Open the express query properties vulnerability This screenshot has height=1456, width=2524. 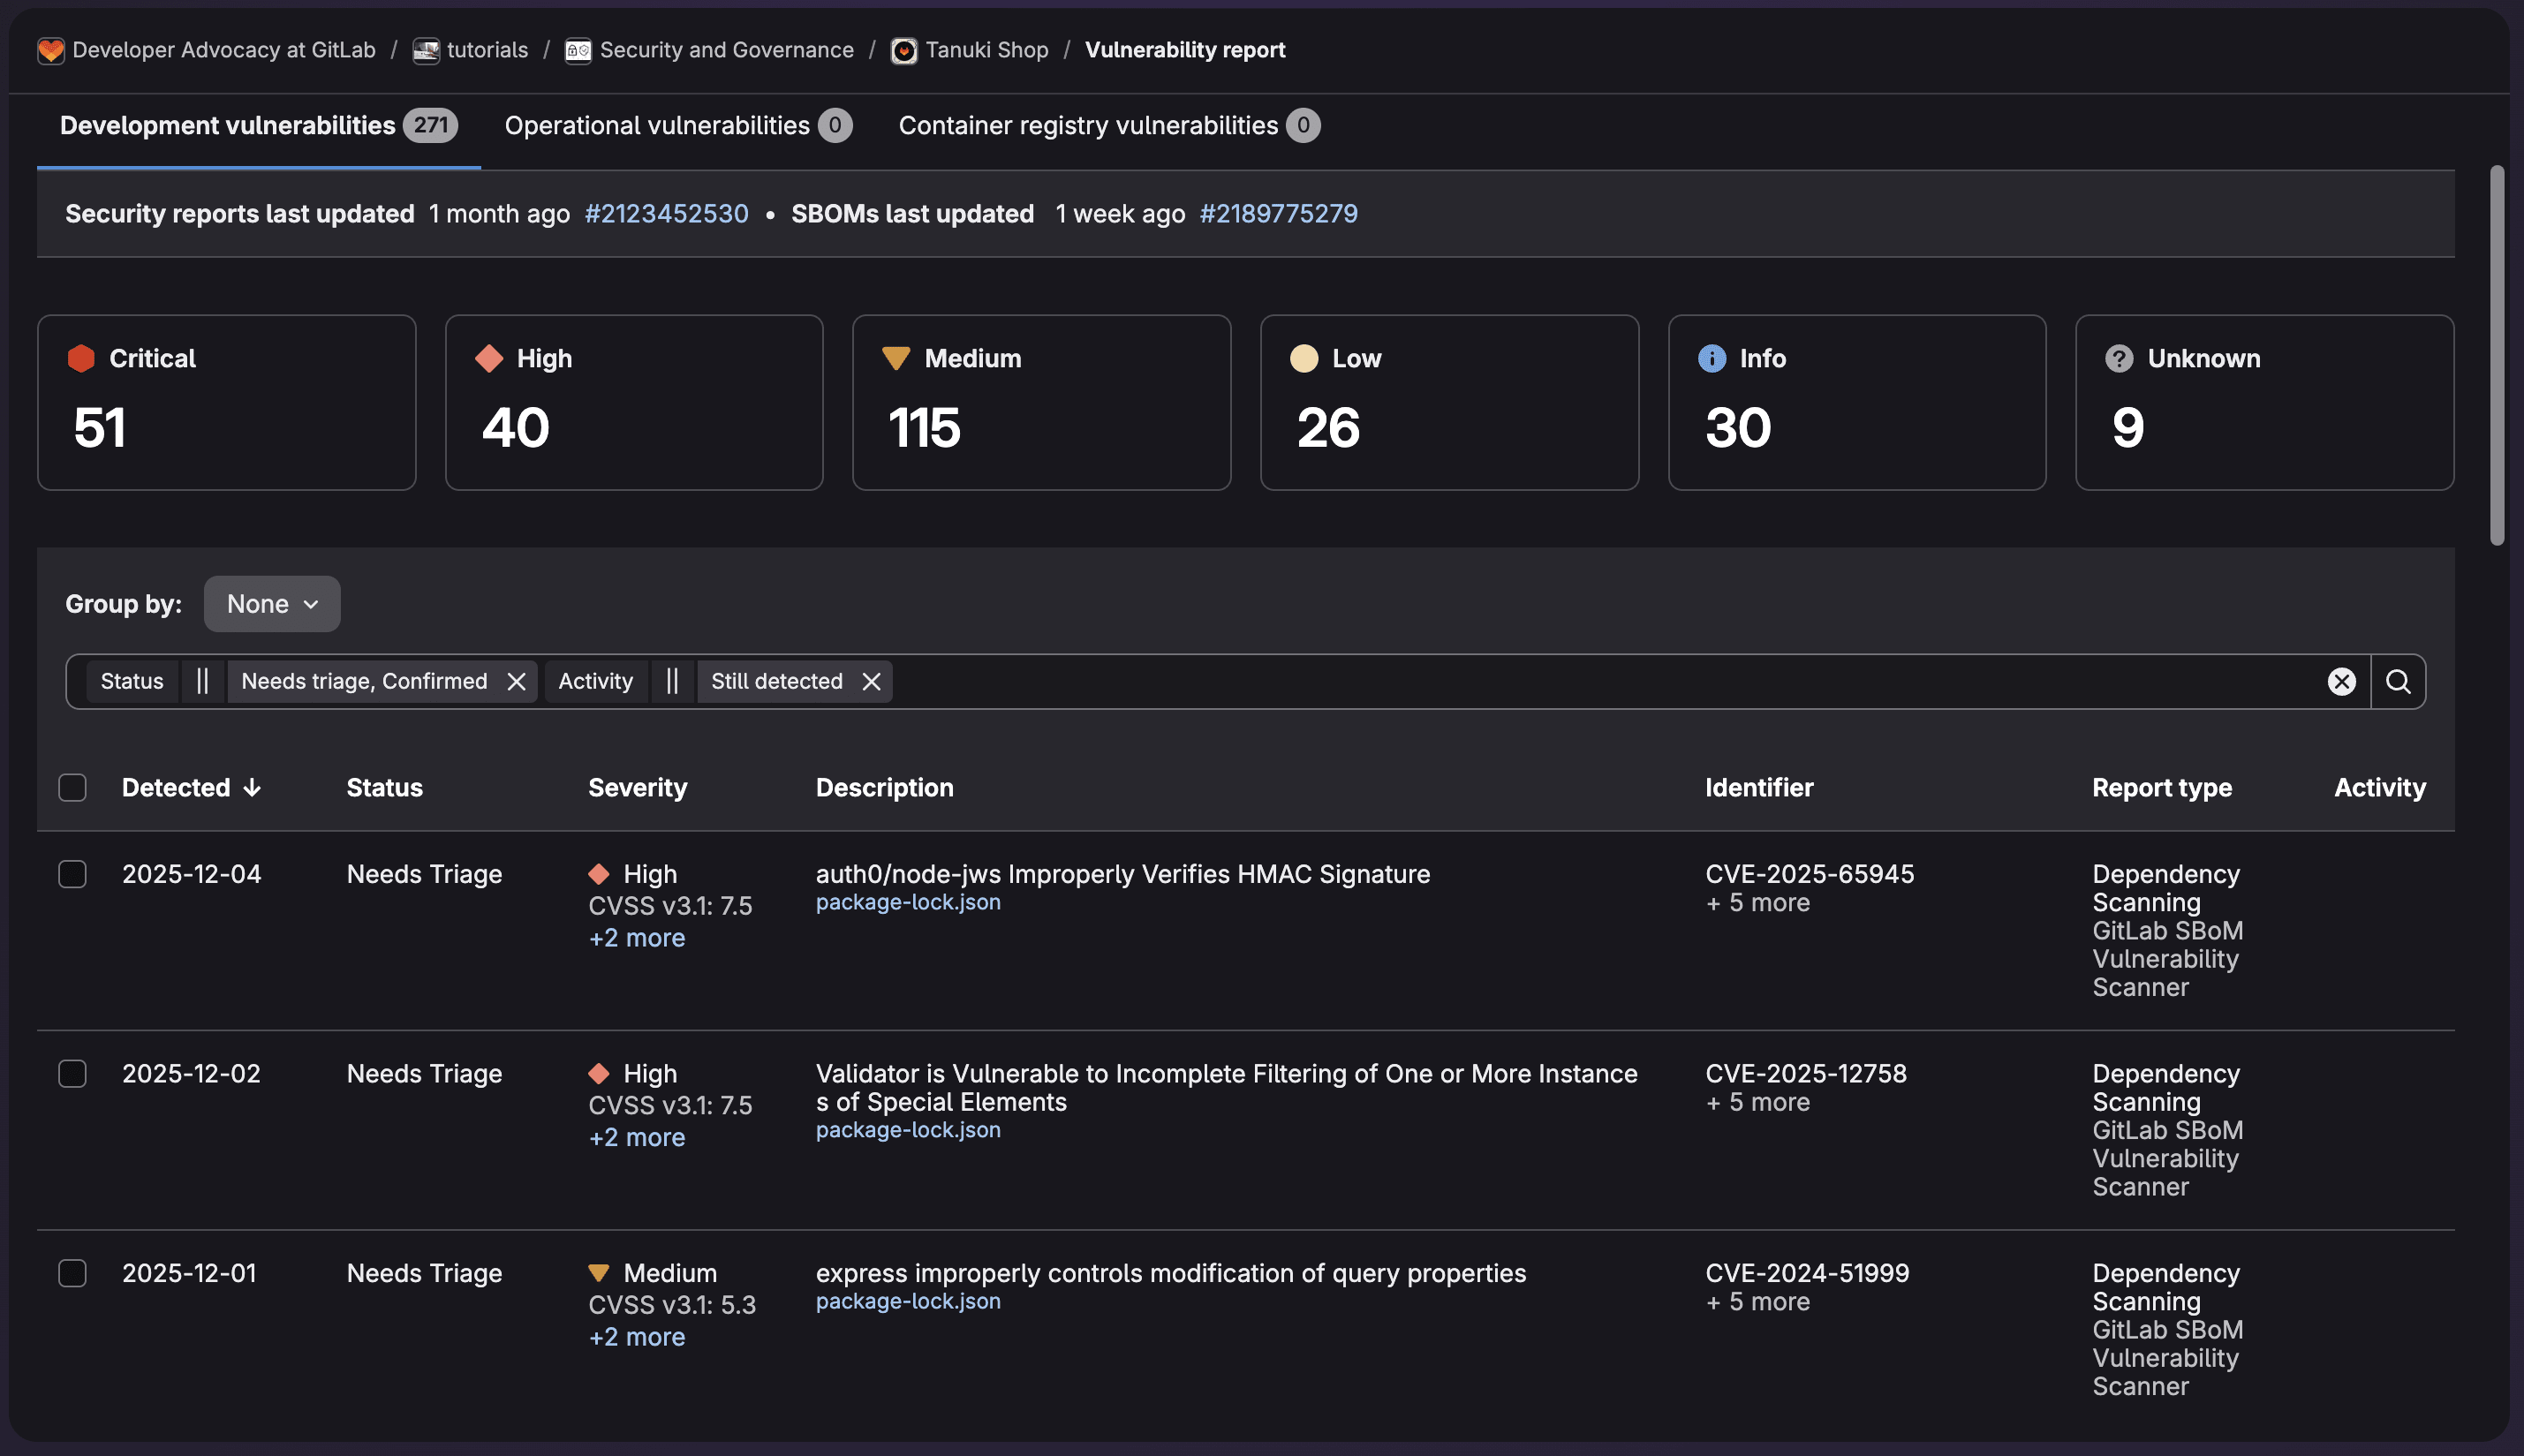point(1170,1273)
